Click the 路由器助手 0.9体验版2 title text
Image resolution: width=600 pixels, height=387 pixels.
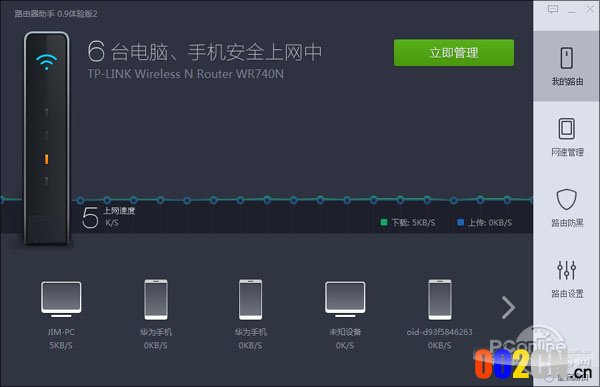pyautogui.click(x=56, y=14)
